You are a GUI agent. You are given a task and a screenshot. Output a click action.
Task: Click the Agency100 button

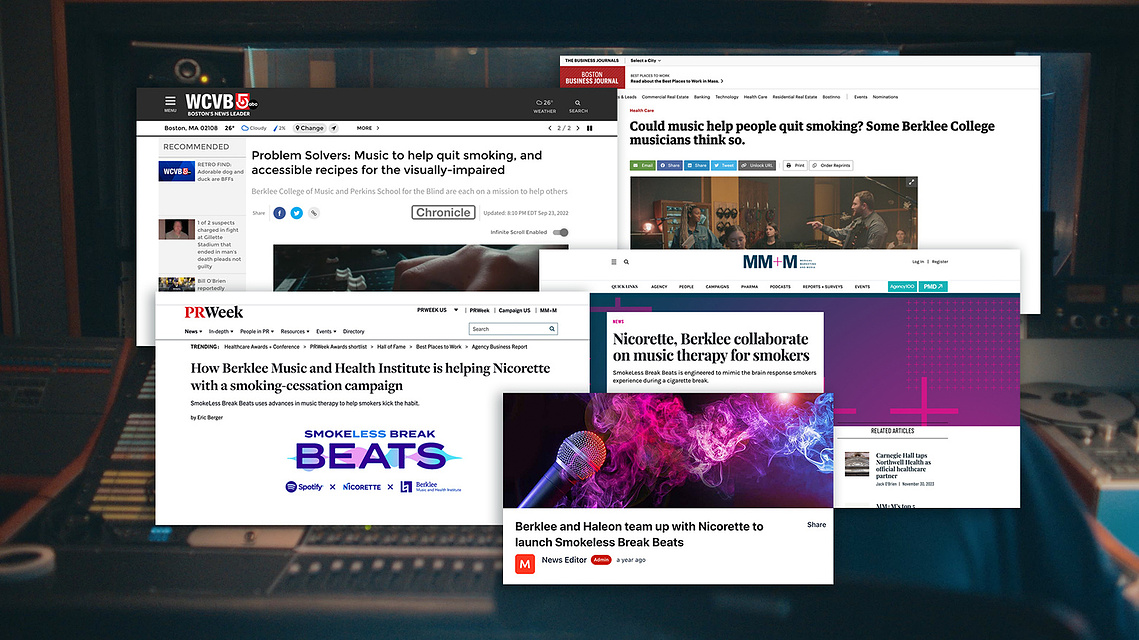902,286
